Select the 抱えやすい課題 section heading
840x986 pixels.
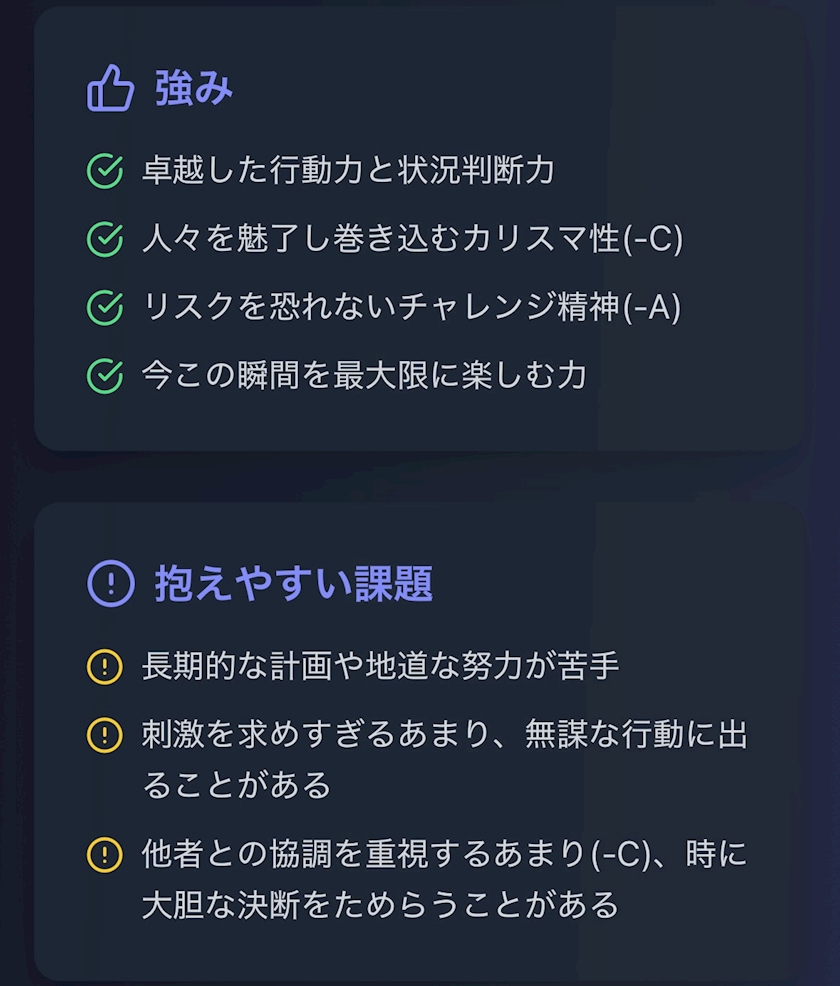coord(293,583)
